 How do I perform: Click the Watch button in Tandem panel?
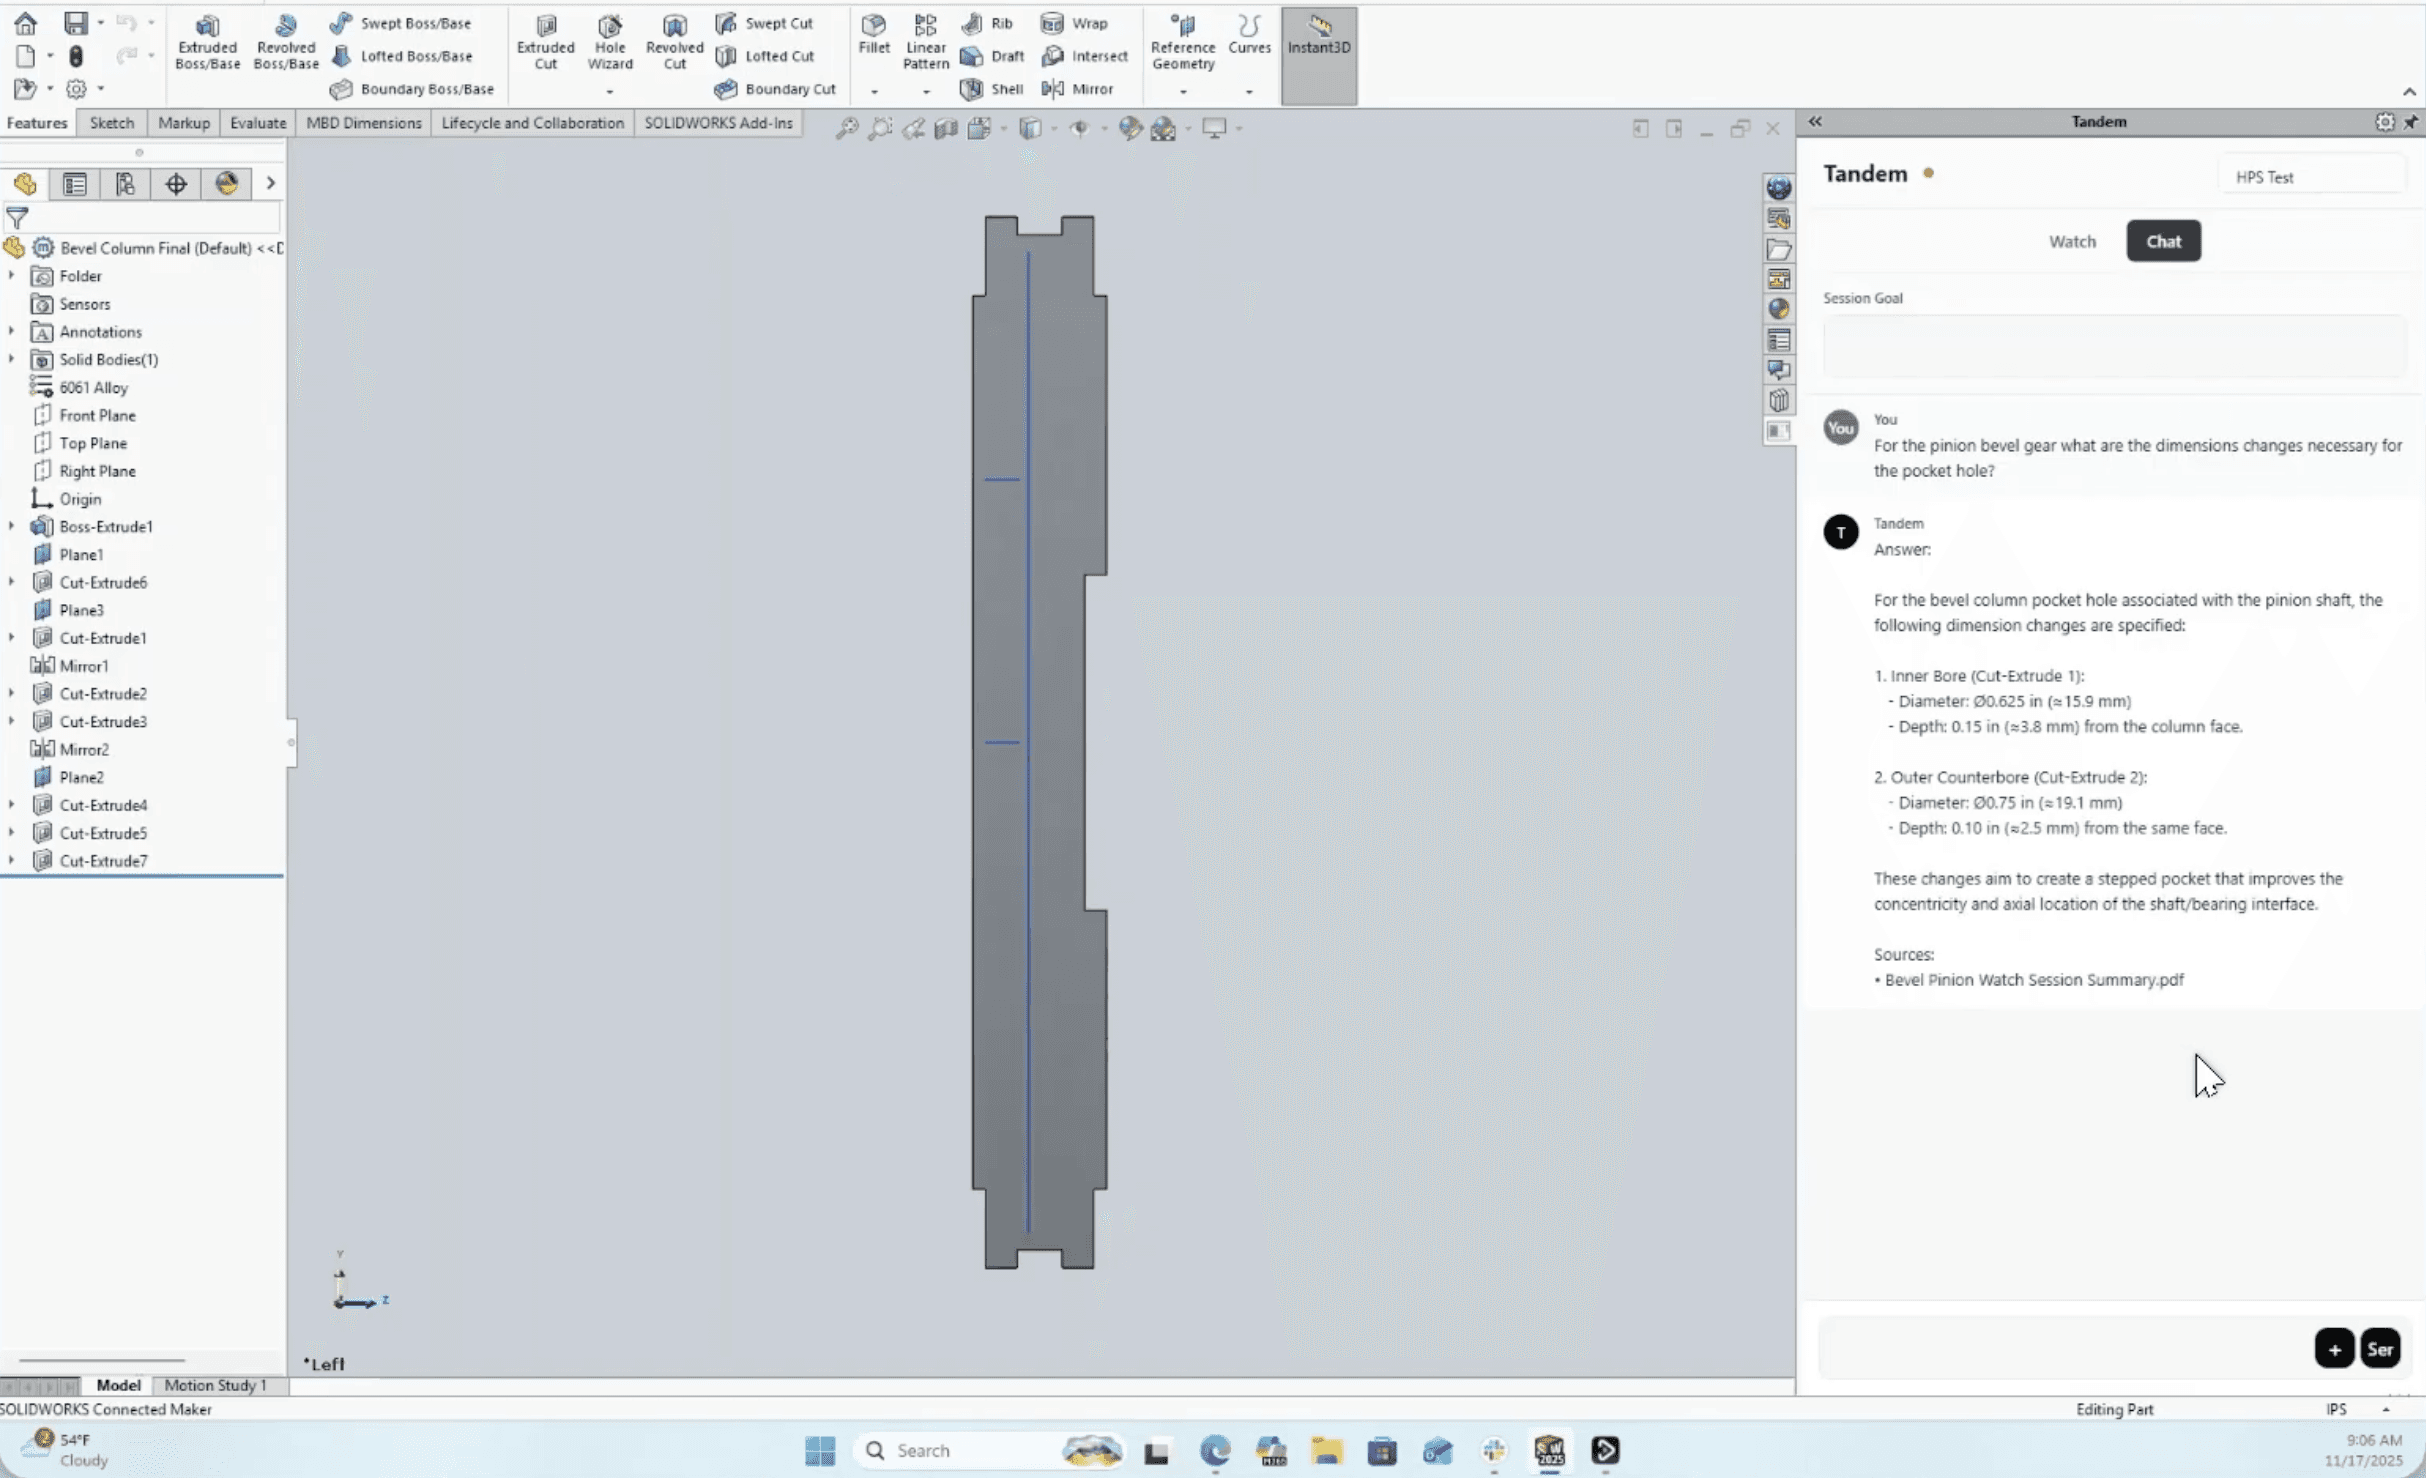[x=2072, y=240]
